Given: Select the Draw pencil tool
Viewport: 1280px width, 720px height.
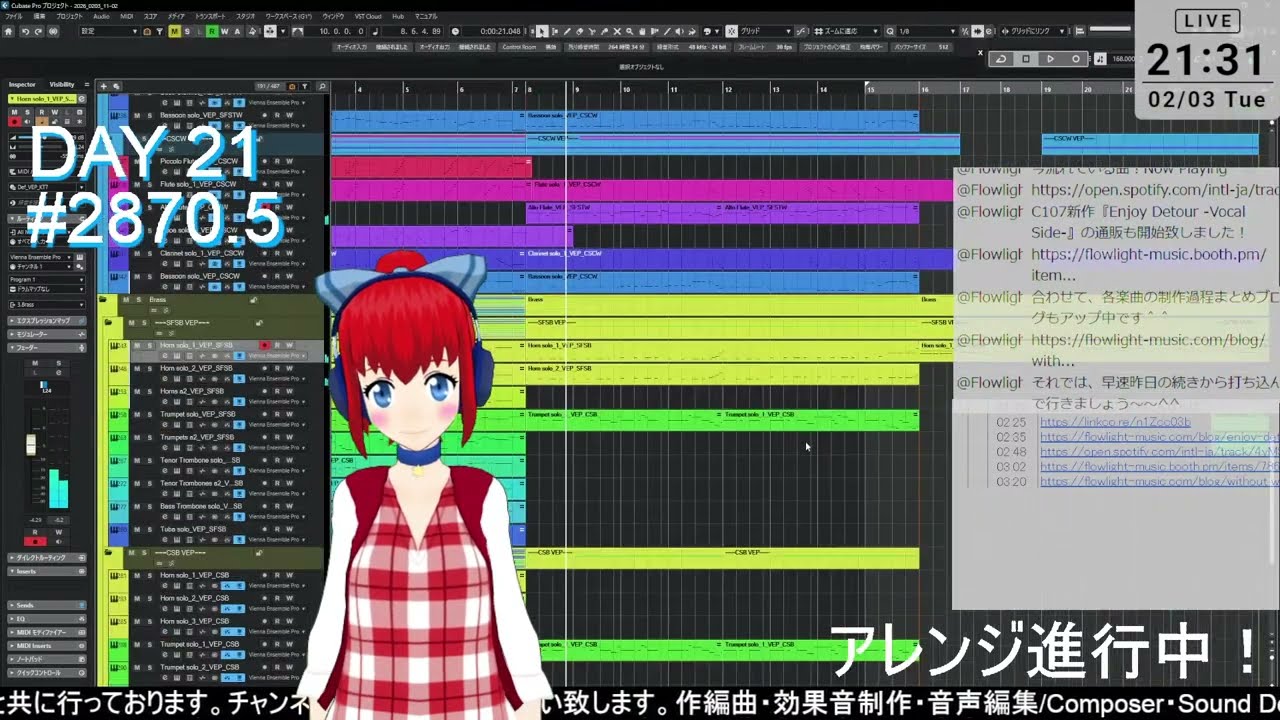Looking at the screenshot, I should [x=567, y=31].
